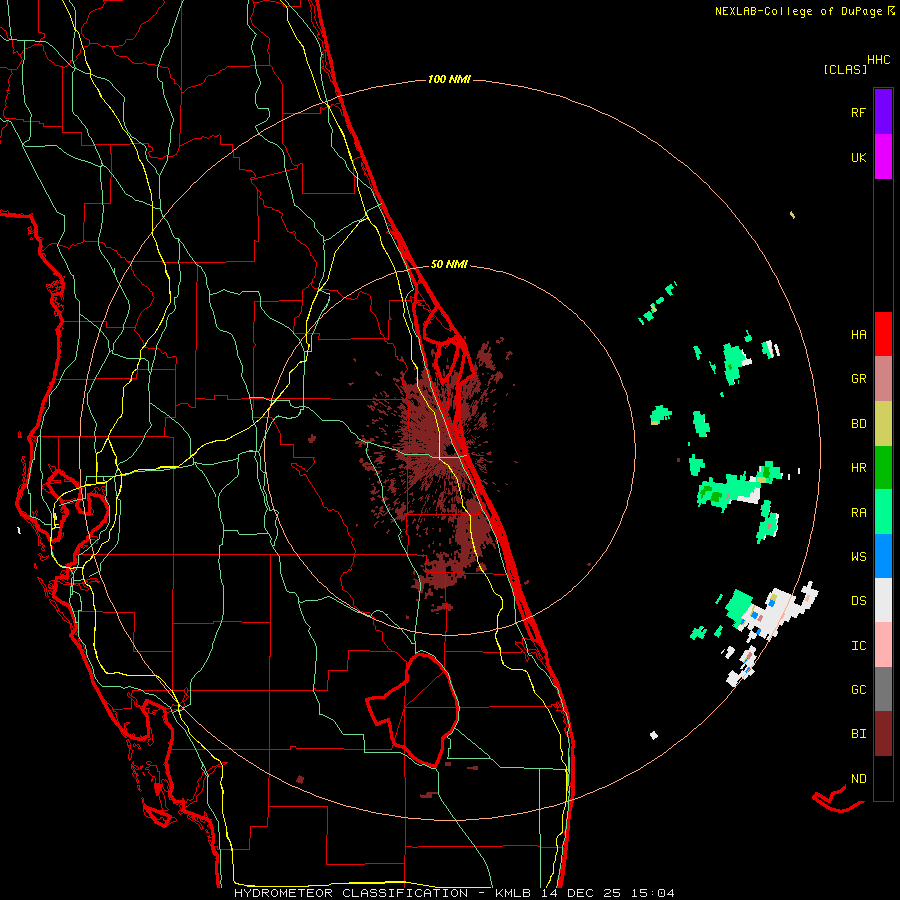Viewport: 900px width, 900px height.
Task: Click the BD legend label
Action: click(858, 424)
